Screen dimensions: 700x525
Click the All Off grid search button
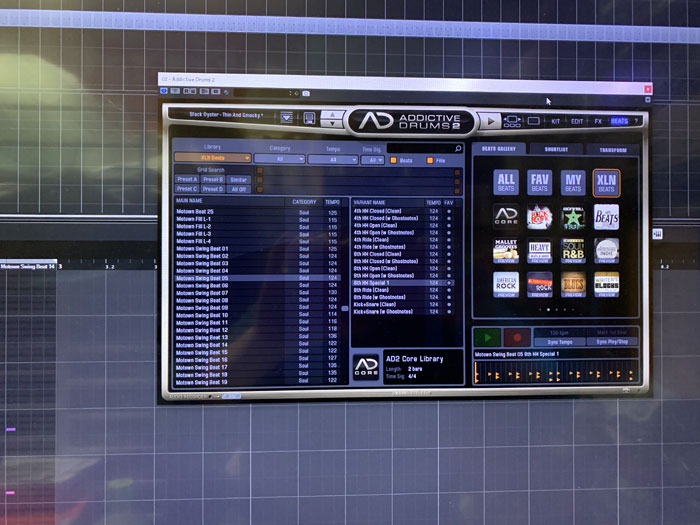pyautogui.click(x=239, y=189)
